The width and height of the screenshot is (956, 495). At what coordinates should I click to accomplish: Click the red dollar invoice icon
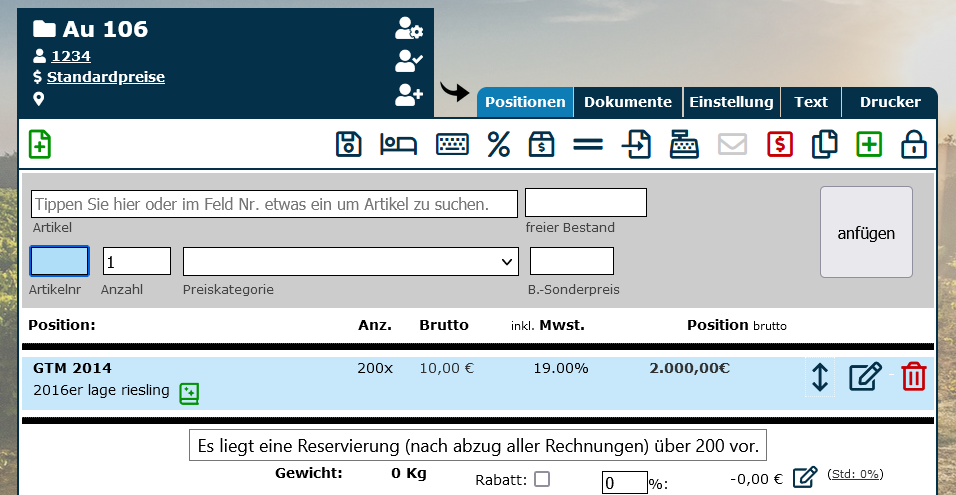click(780, 145)
